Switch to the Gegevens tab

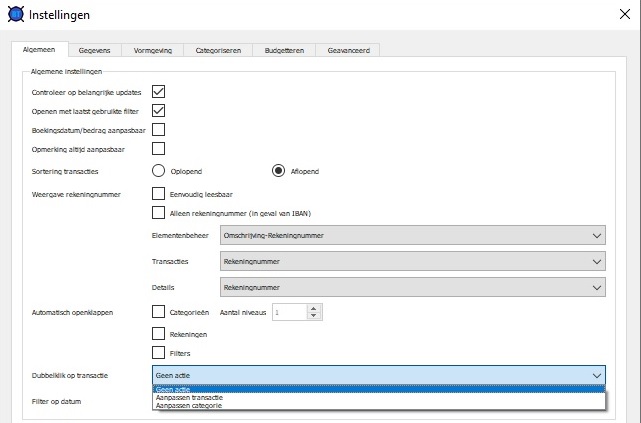pyautogui.click(x=94, y=49)
